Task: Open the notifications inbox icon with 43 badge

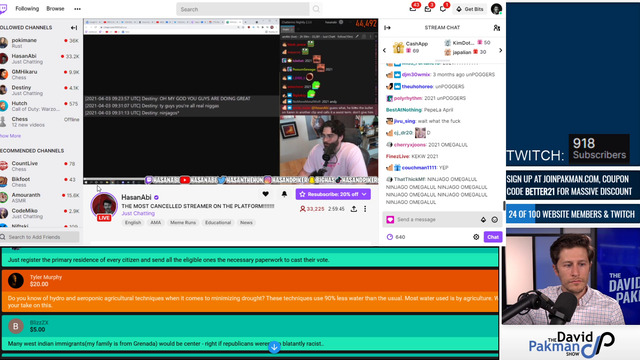Action: [x=413, y=9]
